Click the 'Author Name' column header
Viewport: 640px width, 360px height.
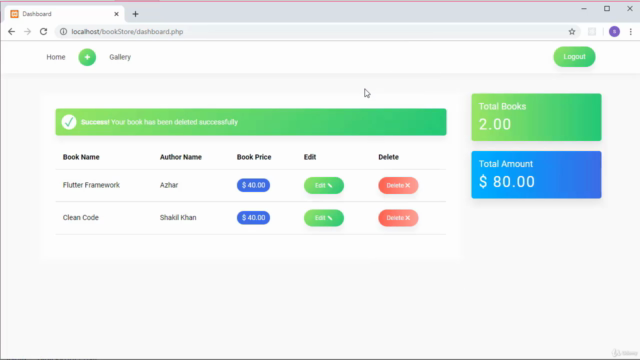[181, 157]
